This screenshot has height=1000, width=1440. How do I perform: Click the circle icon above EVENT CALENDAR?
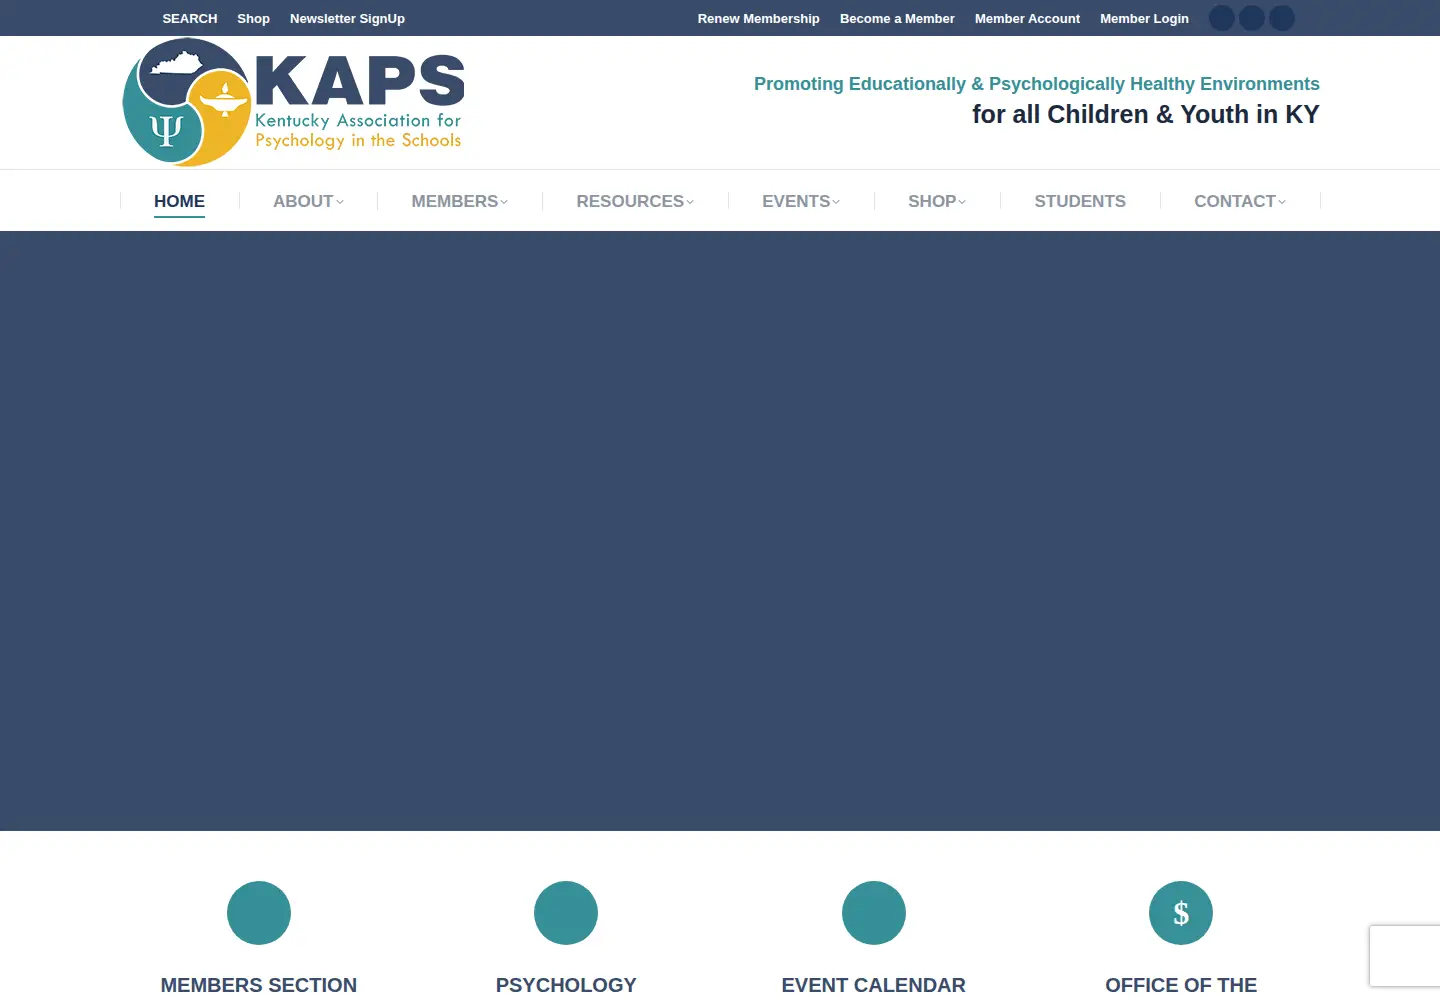tap(874, 913)
